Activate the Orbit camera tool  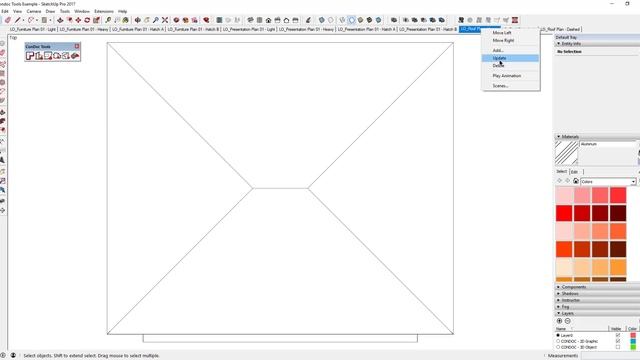138,20
